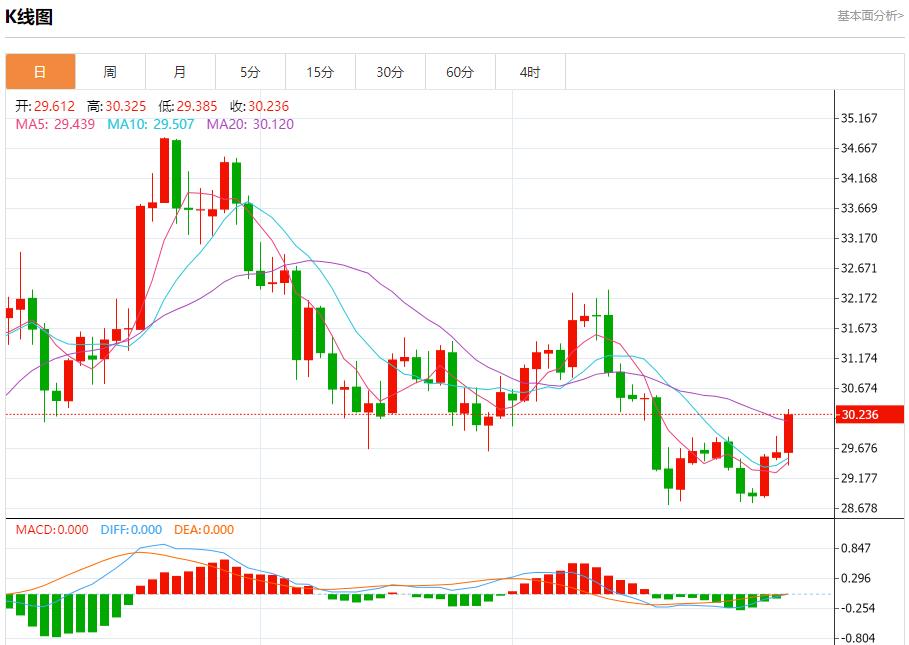
Task: Open the 月 monthly chart tab
Action: pos(180,72)
